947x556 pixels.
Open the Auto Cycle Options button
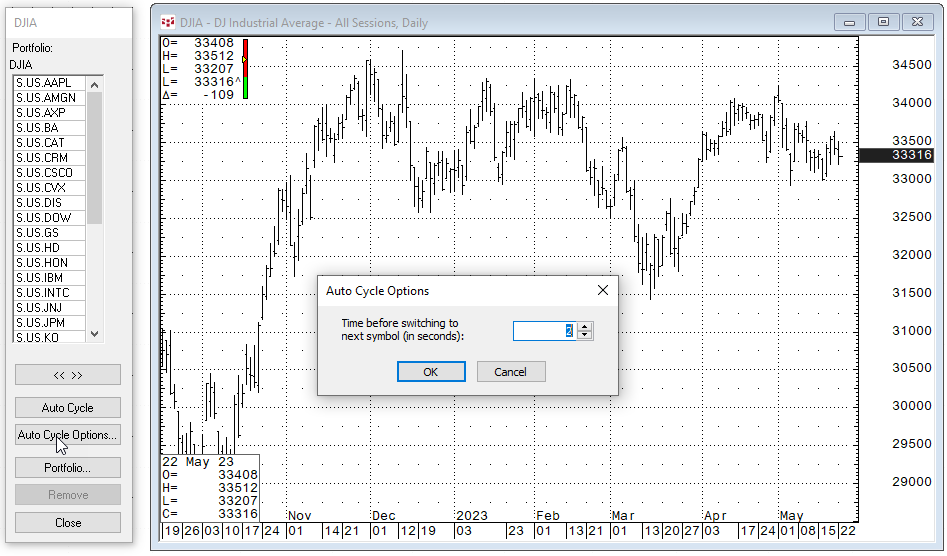click(x=67, y=435)
